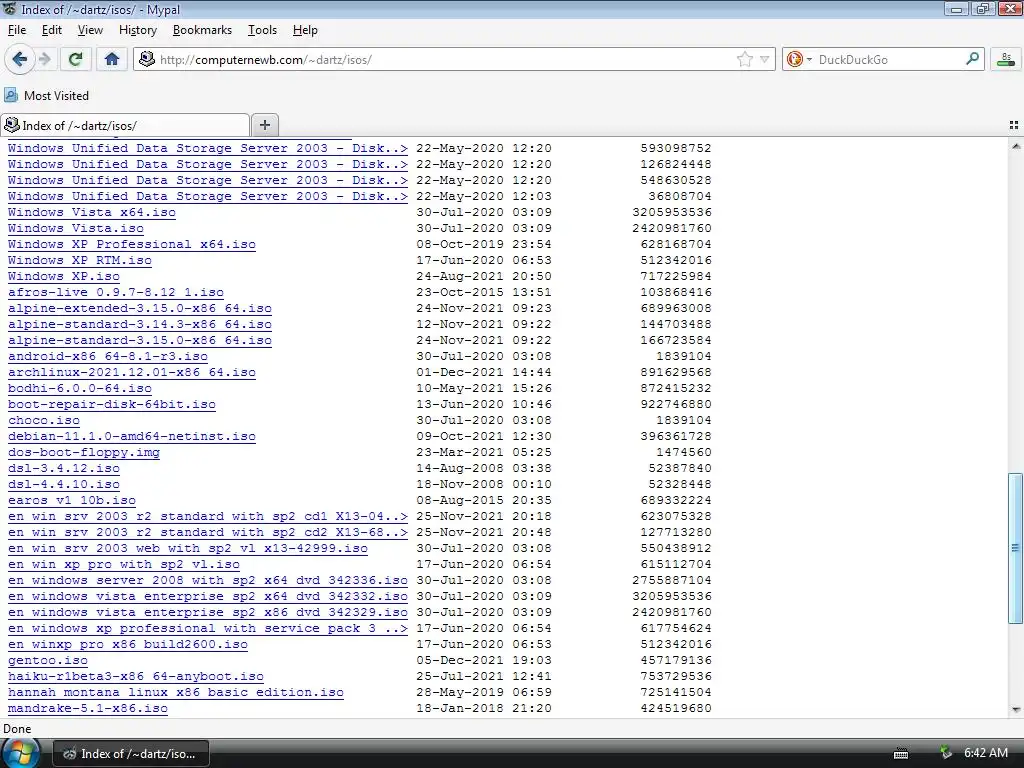Reload the page with the refresh icon

(75, 59)
